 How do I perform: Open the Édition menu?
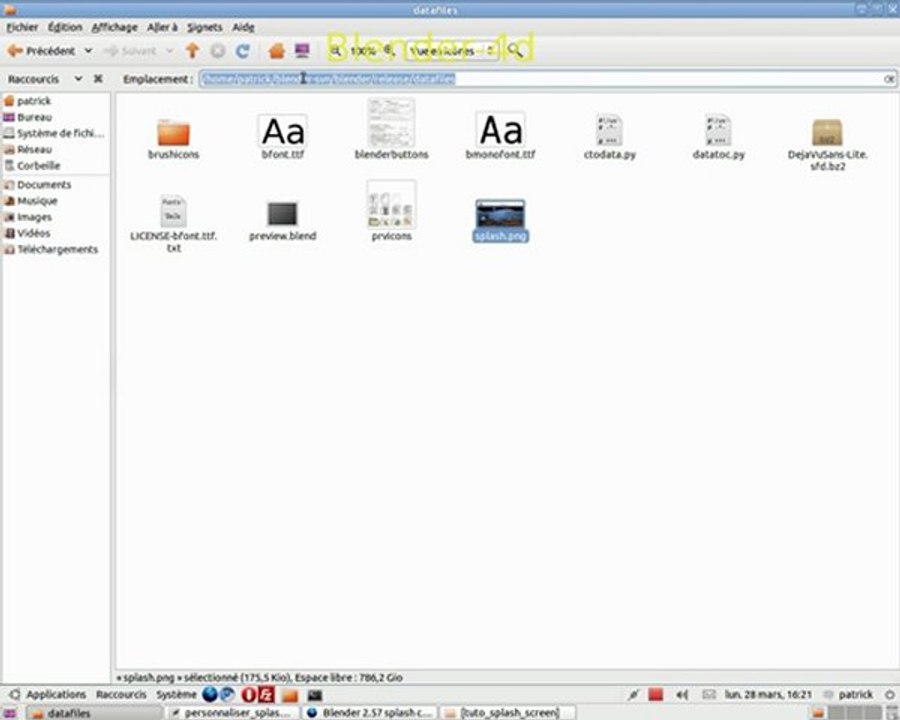[x=65, y=27]
